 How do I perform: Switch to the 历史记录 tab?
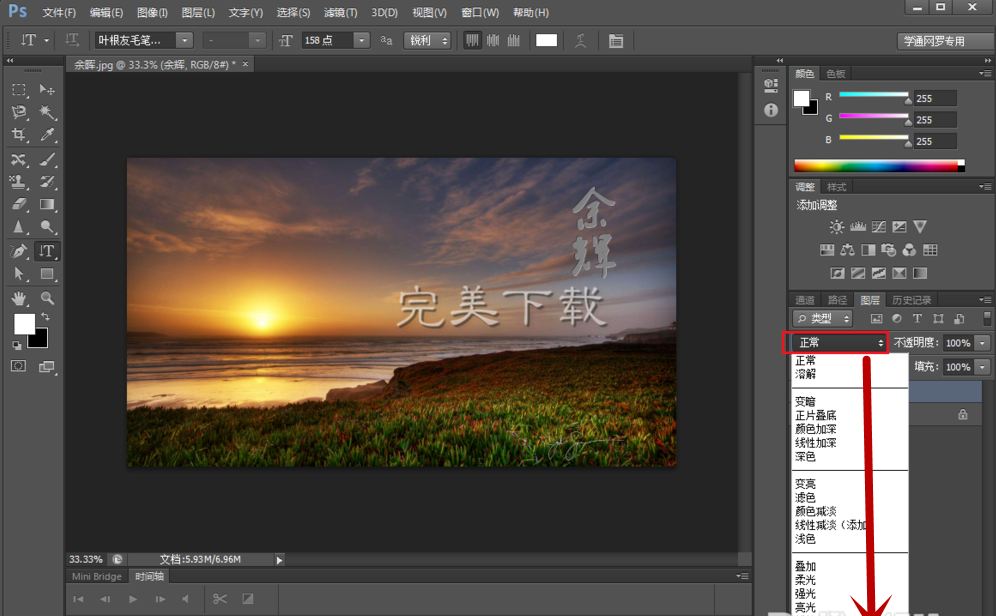[x=911, y=300]
